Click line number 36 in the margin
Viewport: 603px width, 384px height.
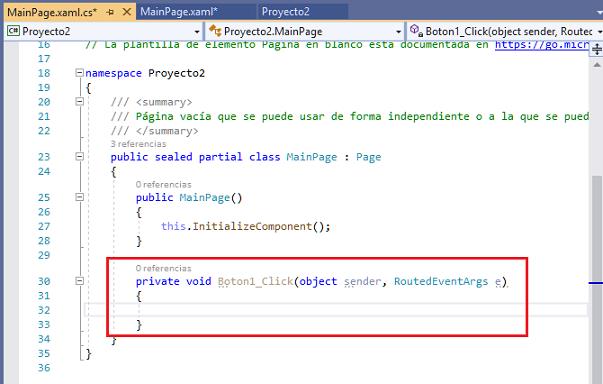point(44,368)
